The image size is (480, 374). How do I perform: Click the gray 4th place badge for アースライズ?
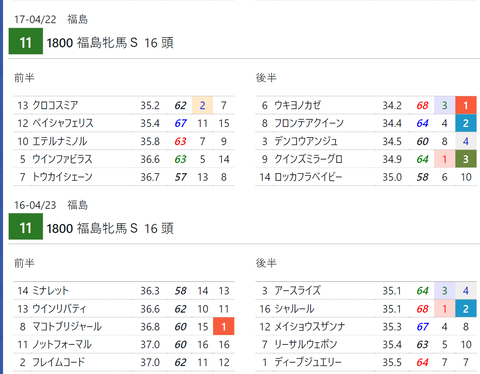tap(466, 291)
